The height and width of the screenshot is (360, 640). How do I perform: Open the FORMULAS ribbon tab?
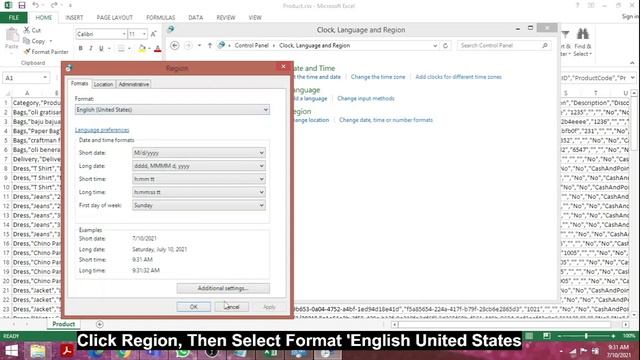click(x=160, y=18)
